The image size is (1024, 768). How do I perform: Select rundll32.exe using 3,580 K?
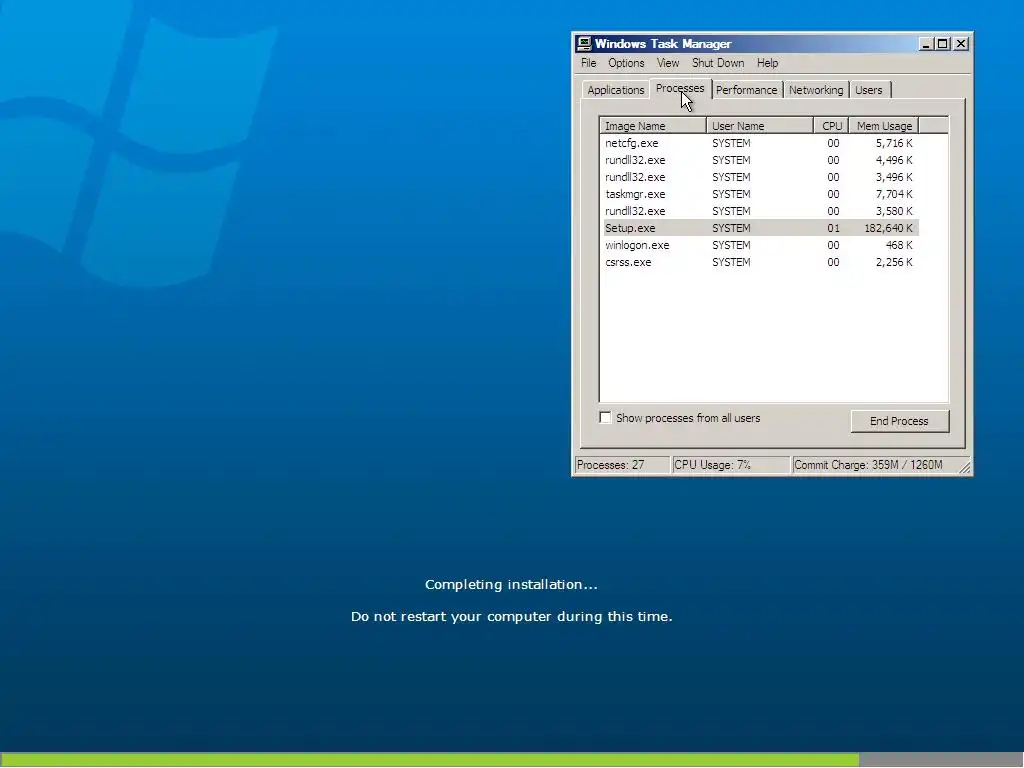point(760,211)
